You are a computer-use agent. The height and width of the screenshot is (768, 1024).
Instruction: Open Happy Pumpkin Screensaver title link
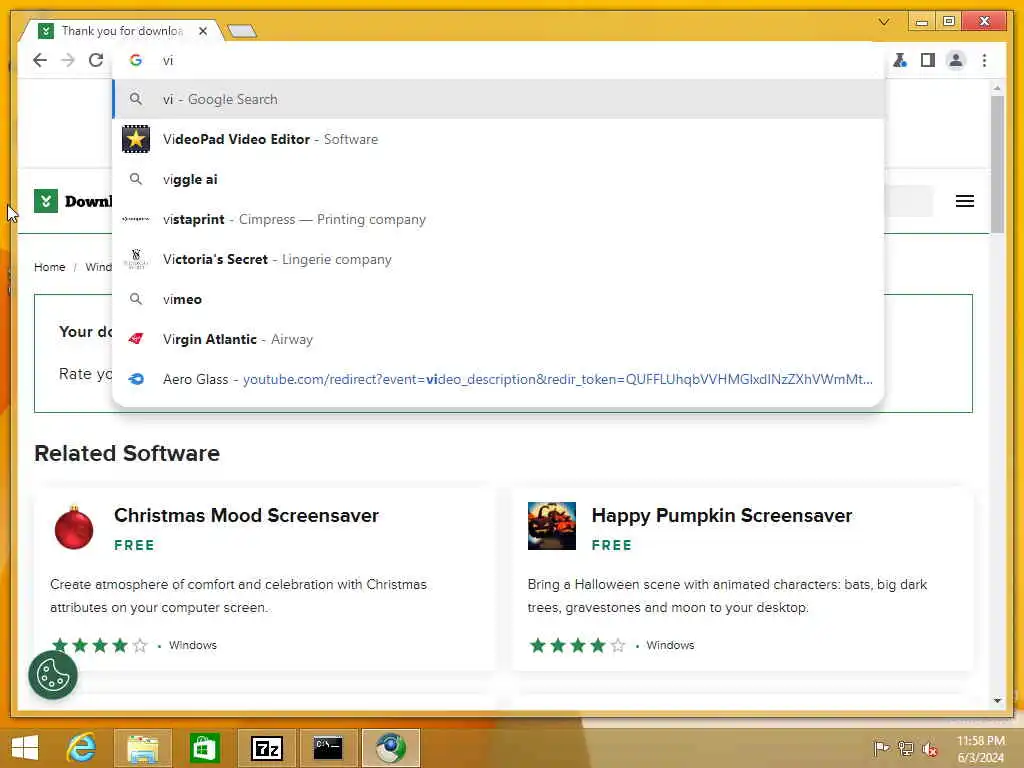[x=722, y=515]
